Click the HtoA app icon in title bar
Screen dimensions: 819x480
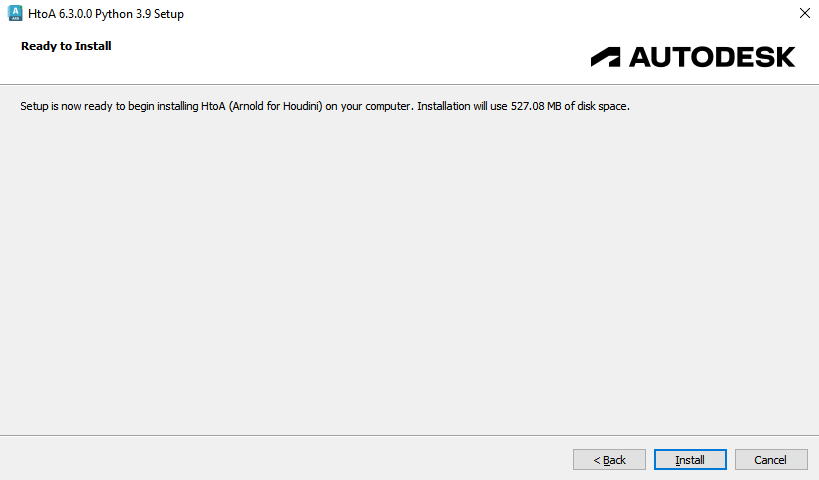point(15,13)
